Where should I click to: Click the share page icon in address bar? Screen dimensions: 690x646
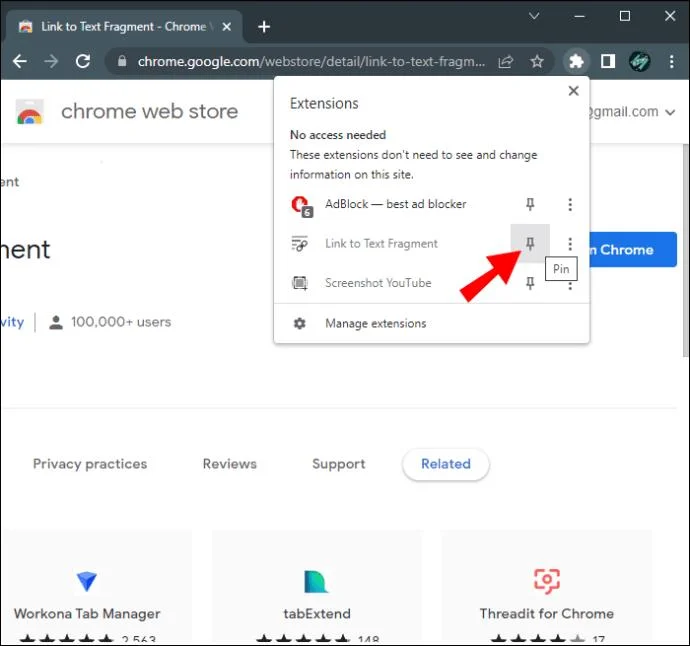(506, 61)
